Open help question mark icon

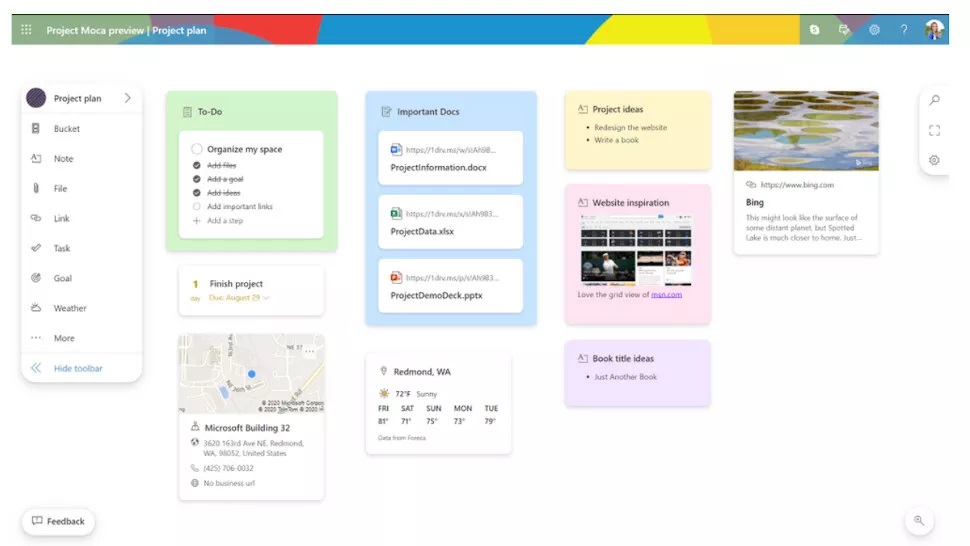(x=904, y=30)
